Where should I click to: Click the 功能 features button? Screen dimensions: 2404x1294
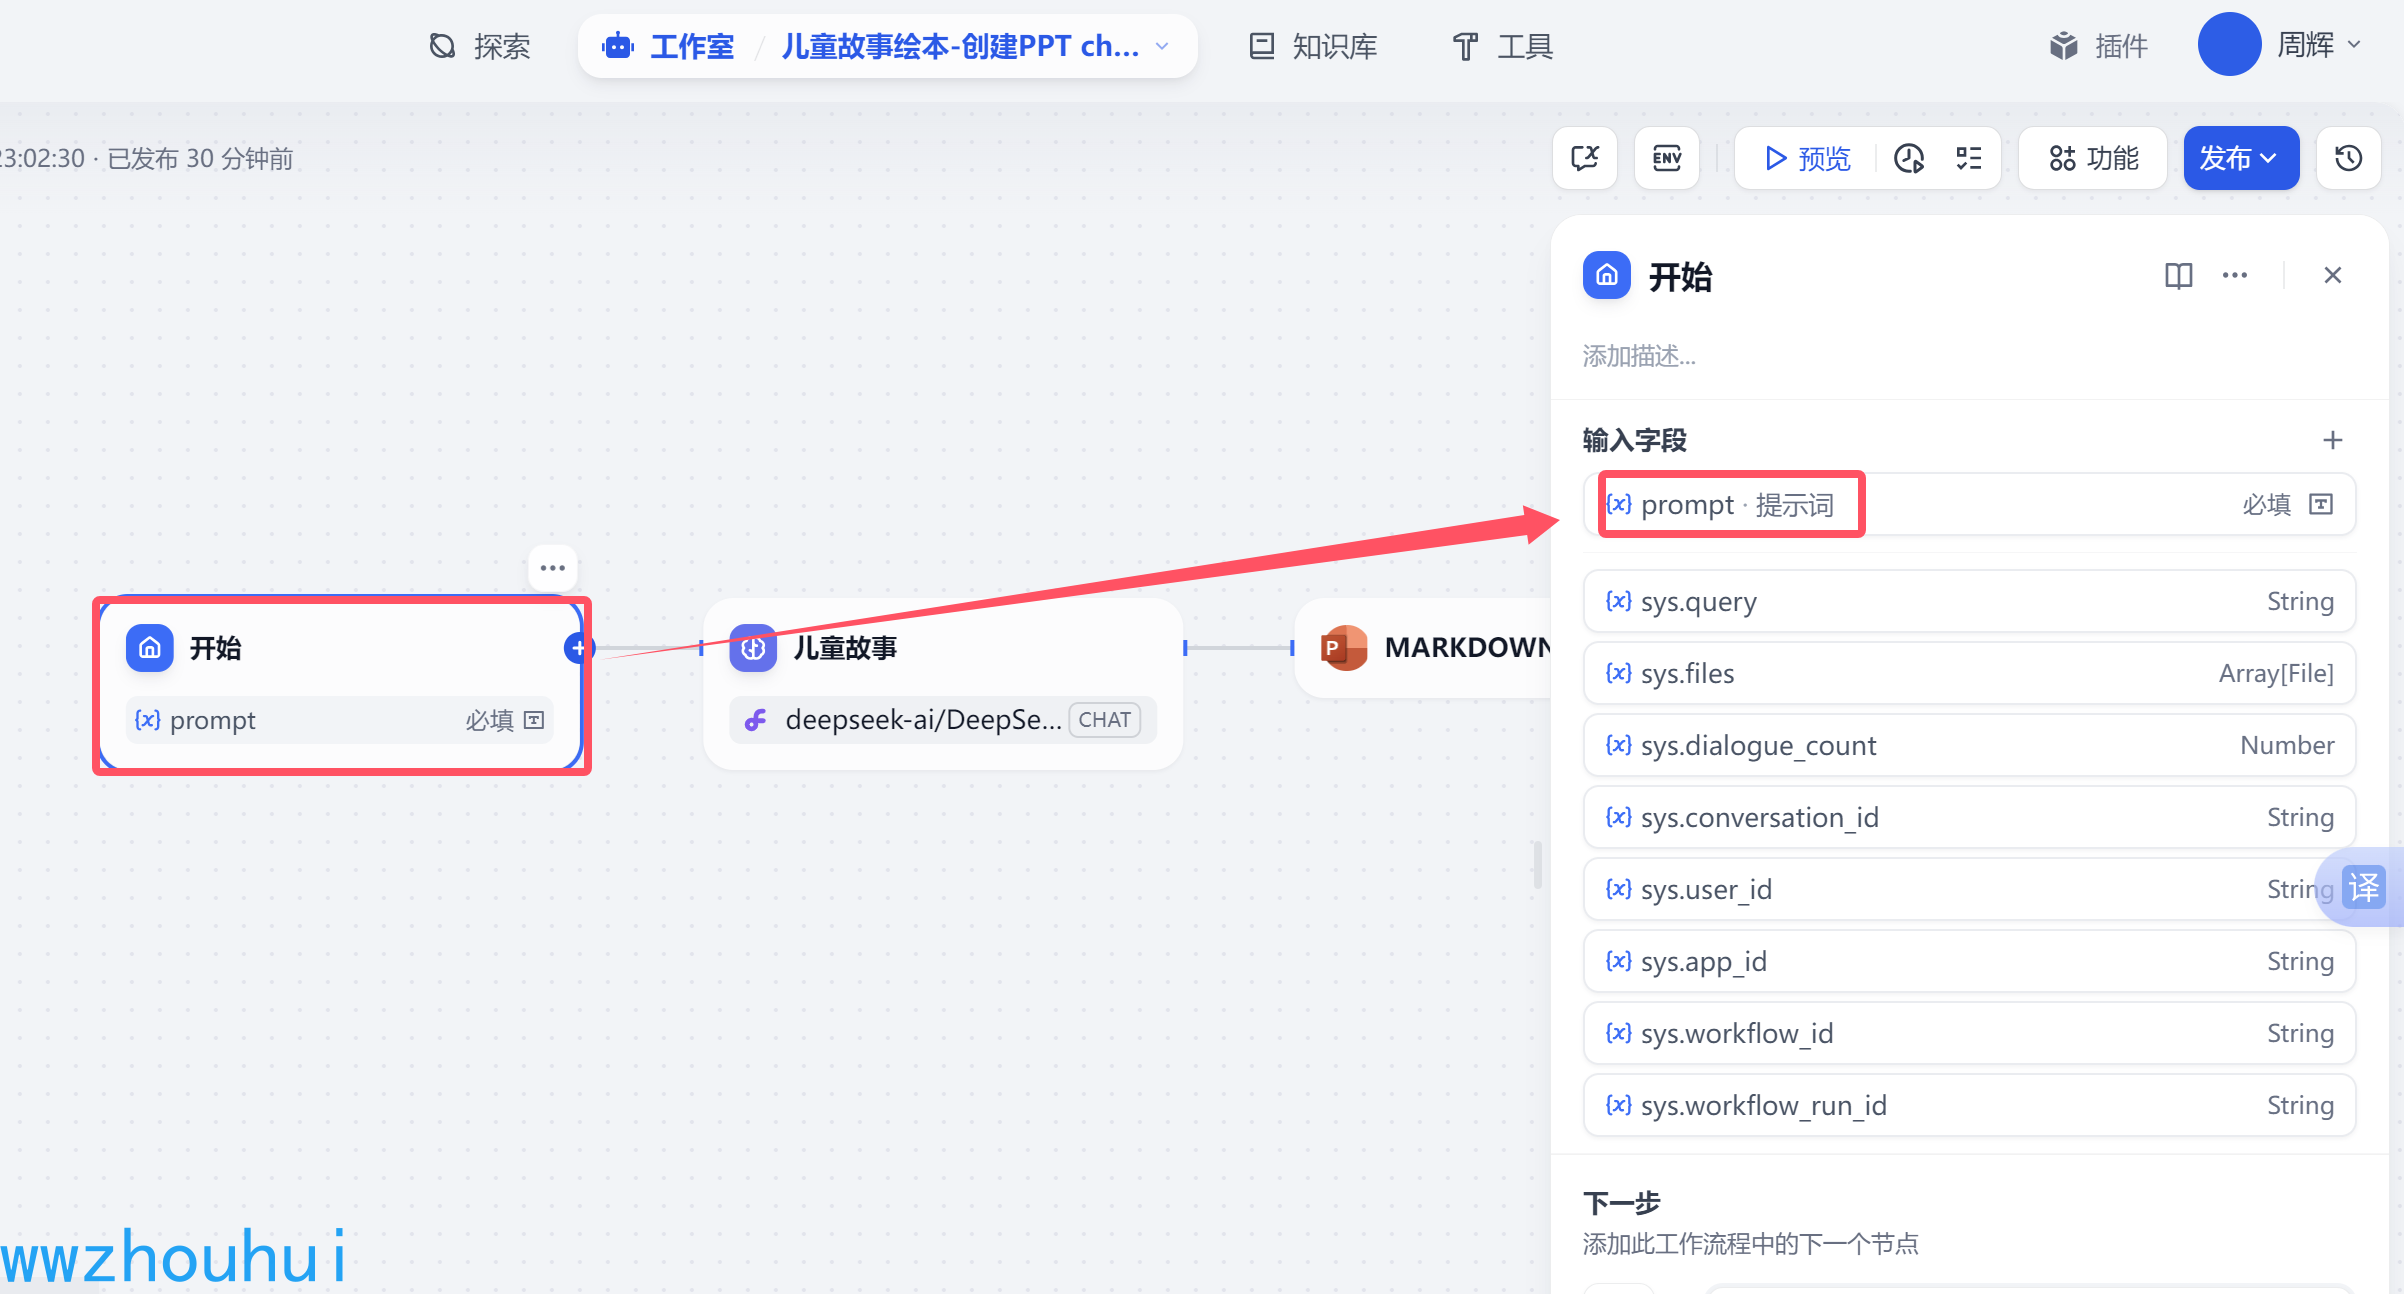(x=2093, y=158)
